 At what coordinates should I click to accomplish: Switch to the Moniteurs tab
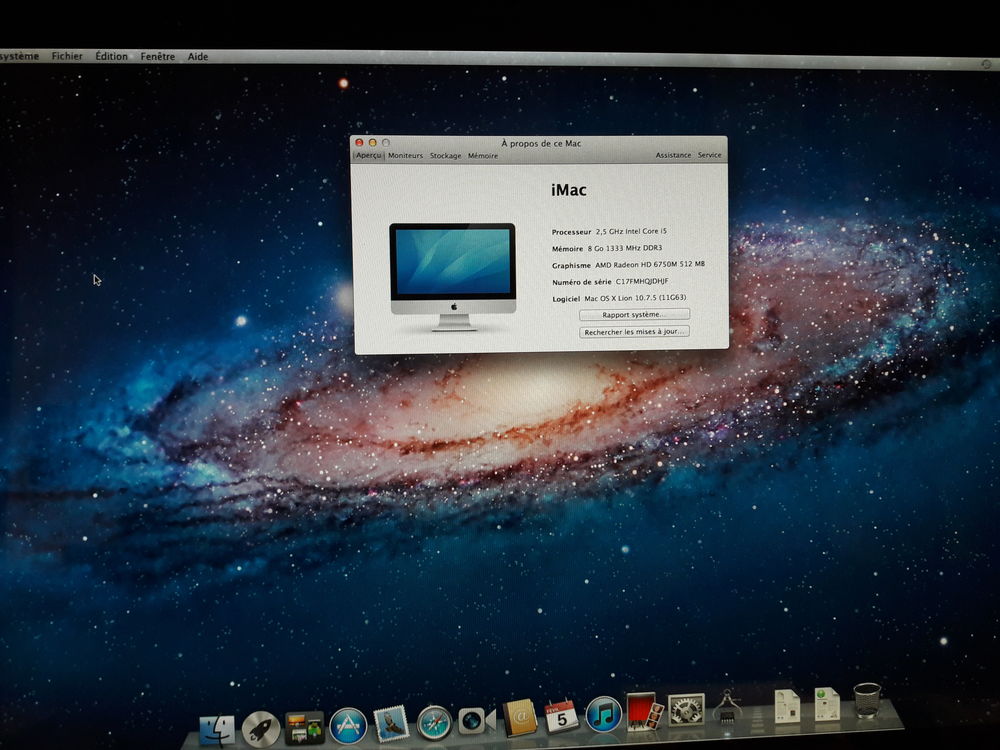405,155
